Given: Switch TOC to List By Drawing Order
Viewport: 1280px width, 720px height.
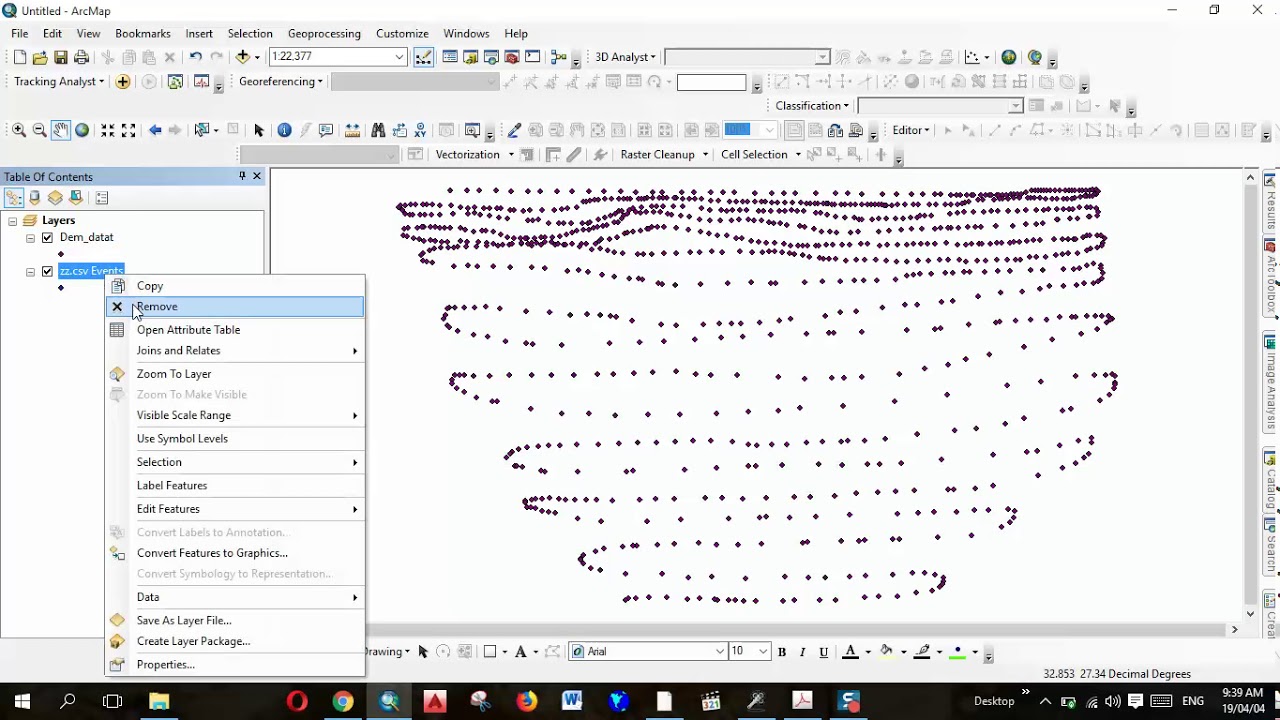Looking at the screenshot, I should pos(14,198).
